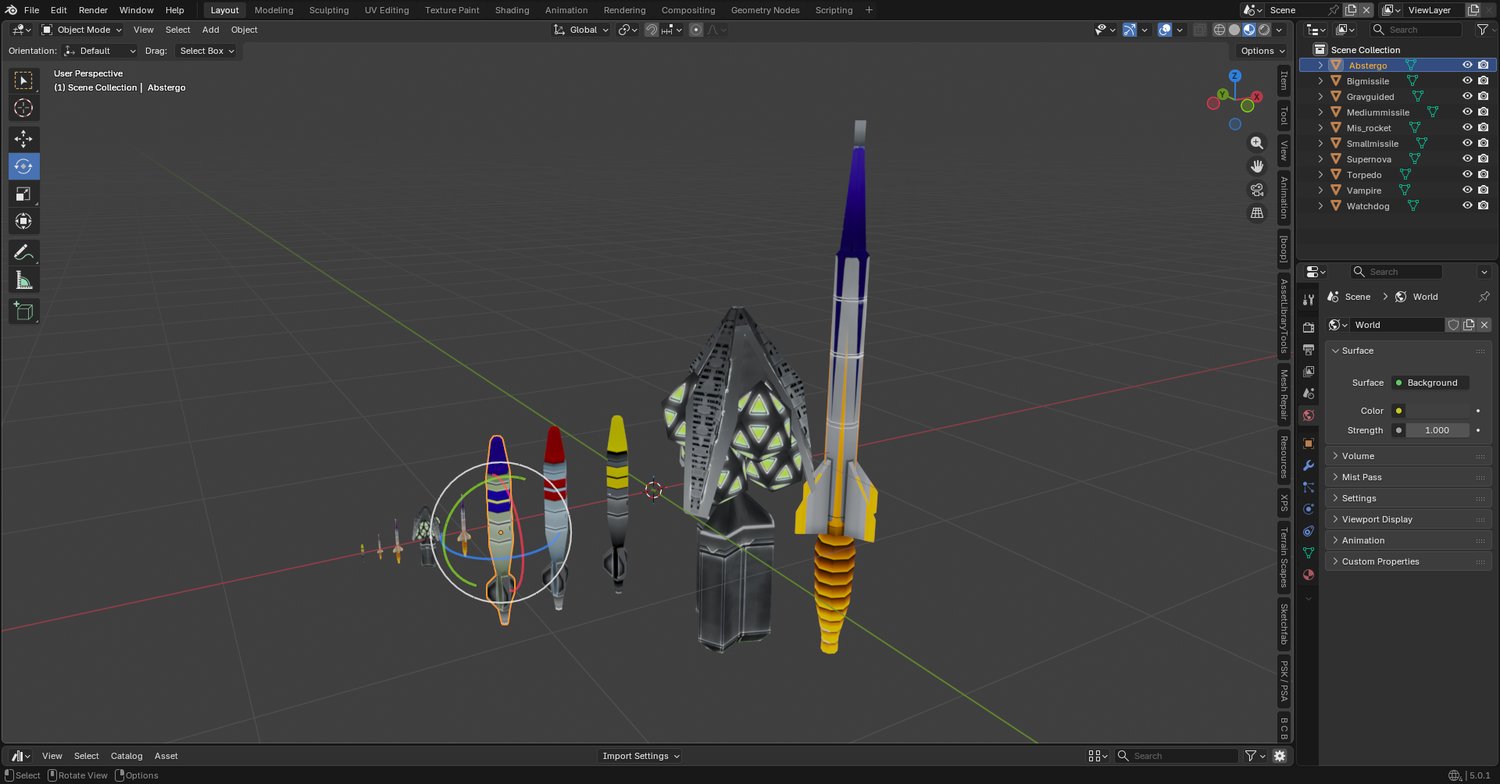Image resolution: width=1500 pixels, height=784 pixels.
Task: Switch perspective/orthographic with the grid icon
Action: (1257, 213)
